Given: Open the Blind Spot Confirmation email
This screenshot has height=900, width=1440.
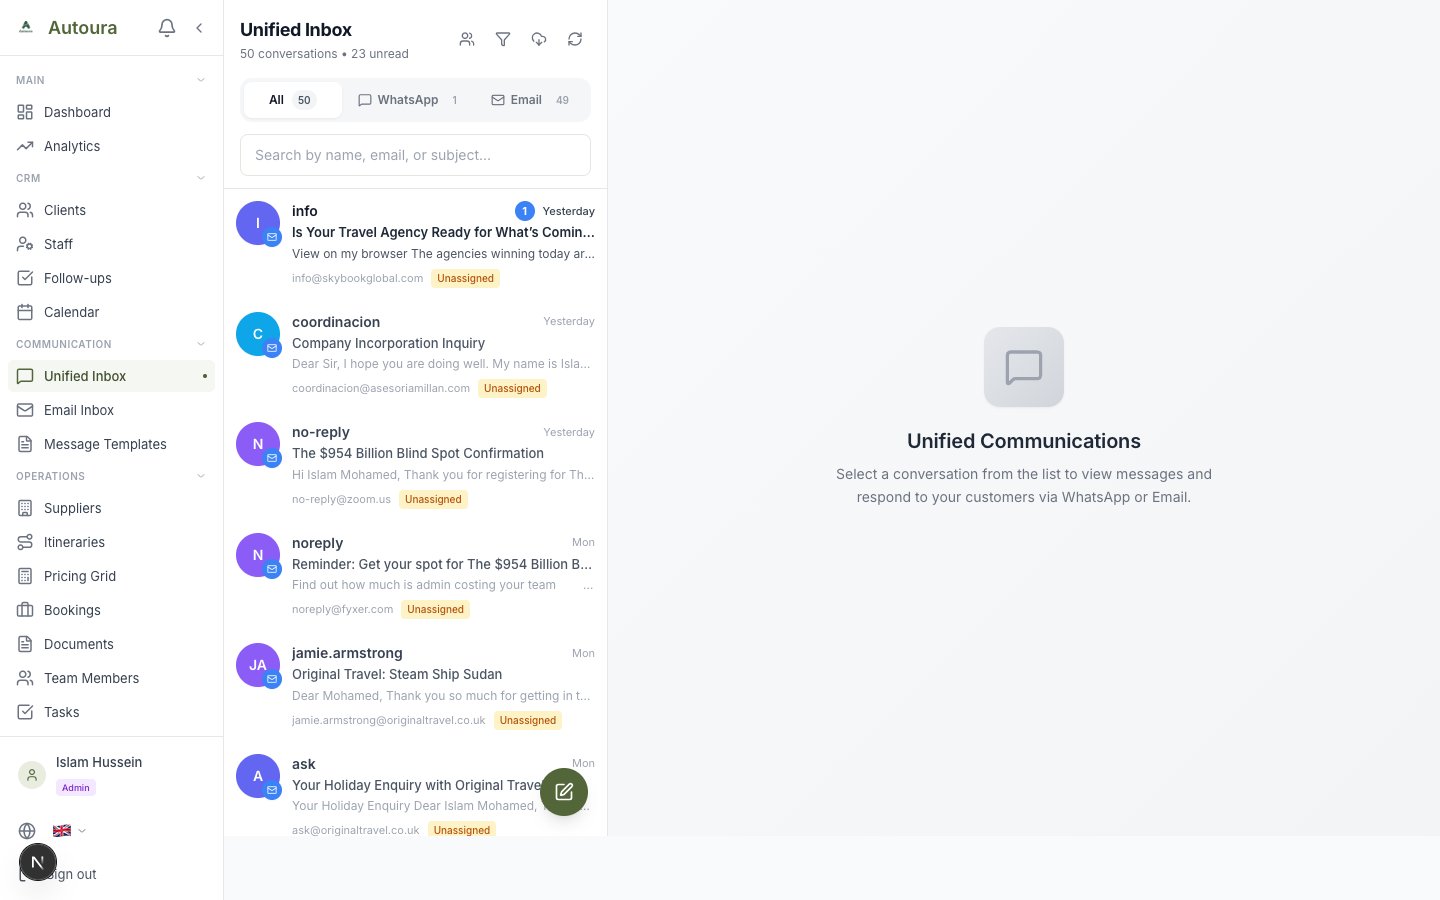Looking at the screenshot, I should pos(415,465).
